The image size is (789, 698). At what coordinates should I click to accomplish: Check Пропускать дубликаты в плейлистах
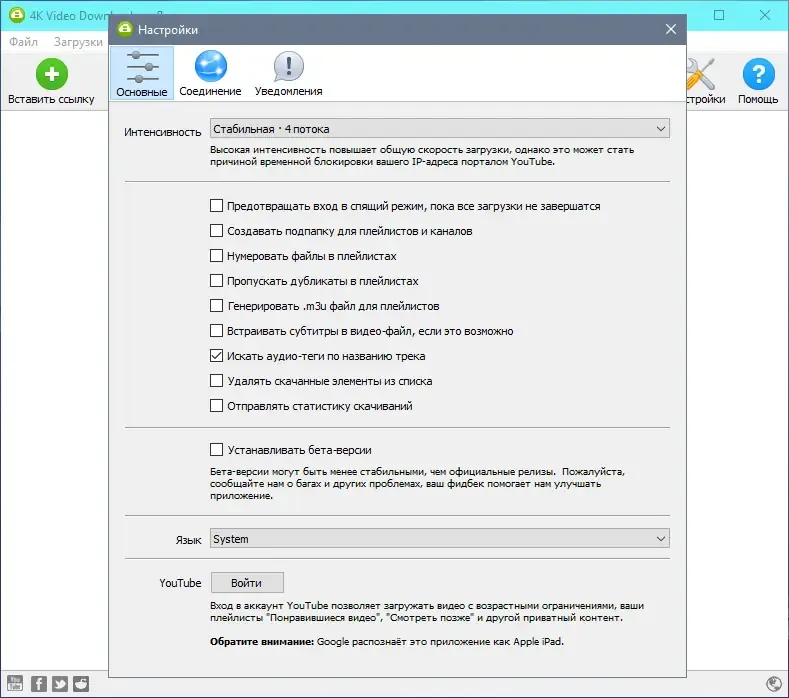pyautogui.click(x=216, y=281)
